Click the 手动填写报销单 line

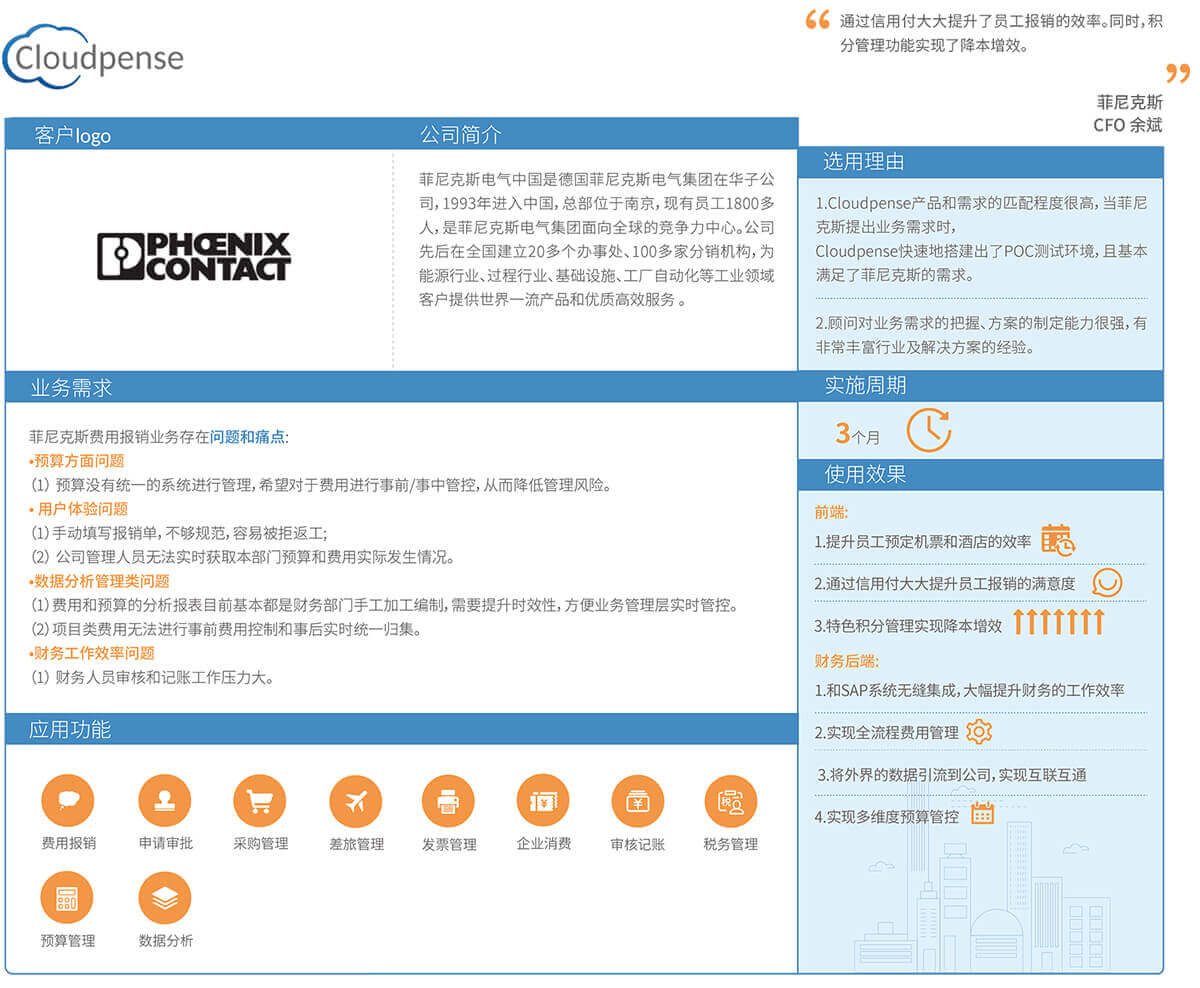pyautogui.click(x=178, y=533)
